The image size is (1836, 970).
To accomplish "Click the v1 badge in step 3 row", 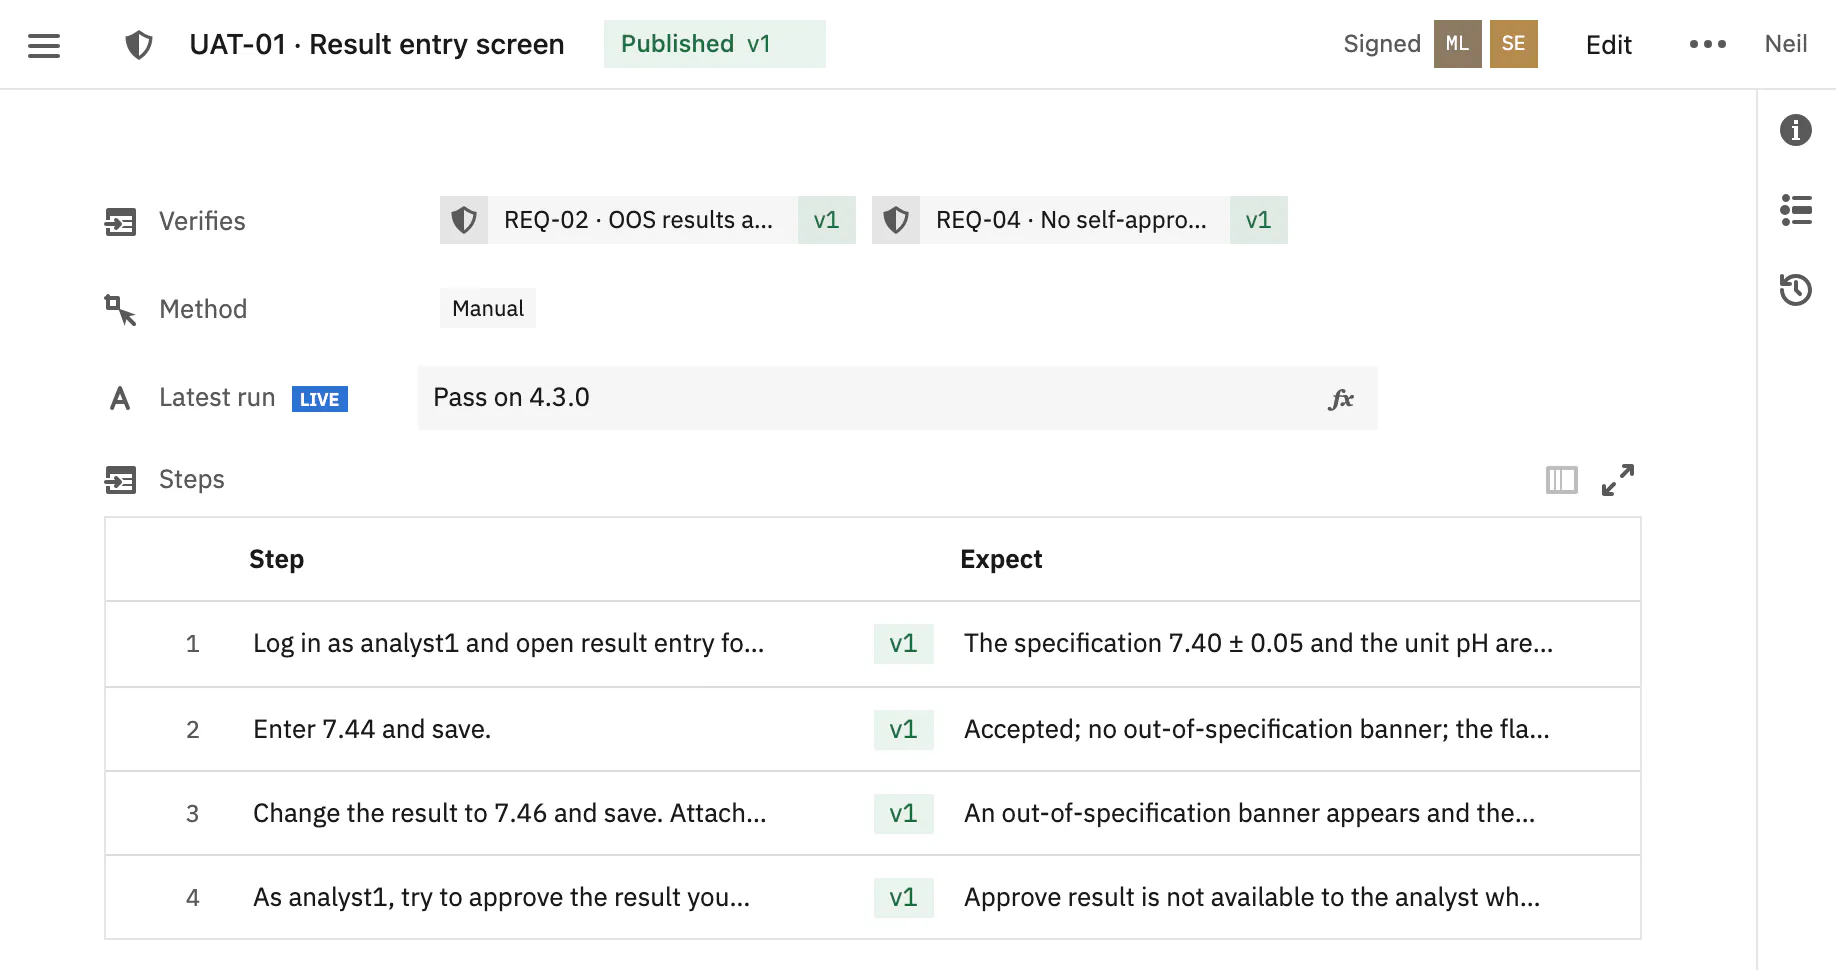I will click(903, 813).
